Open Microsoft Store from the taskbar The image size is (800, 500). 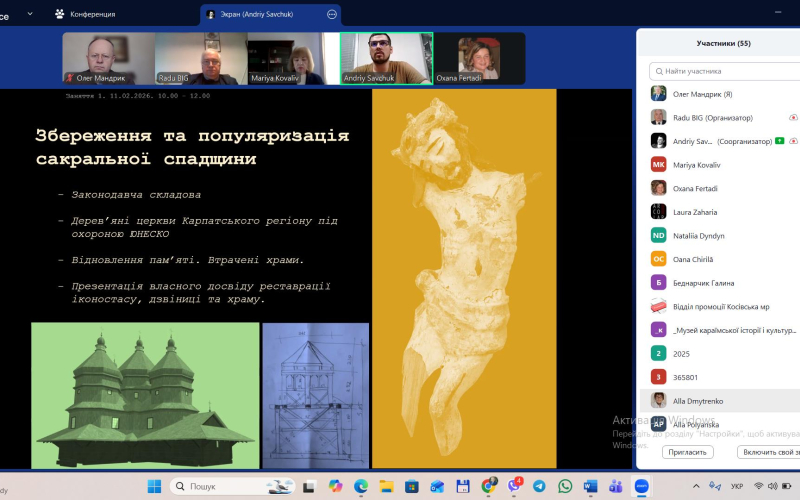click(x=412, y=486)
